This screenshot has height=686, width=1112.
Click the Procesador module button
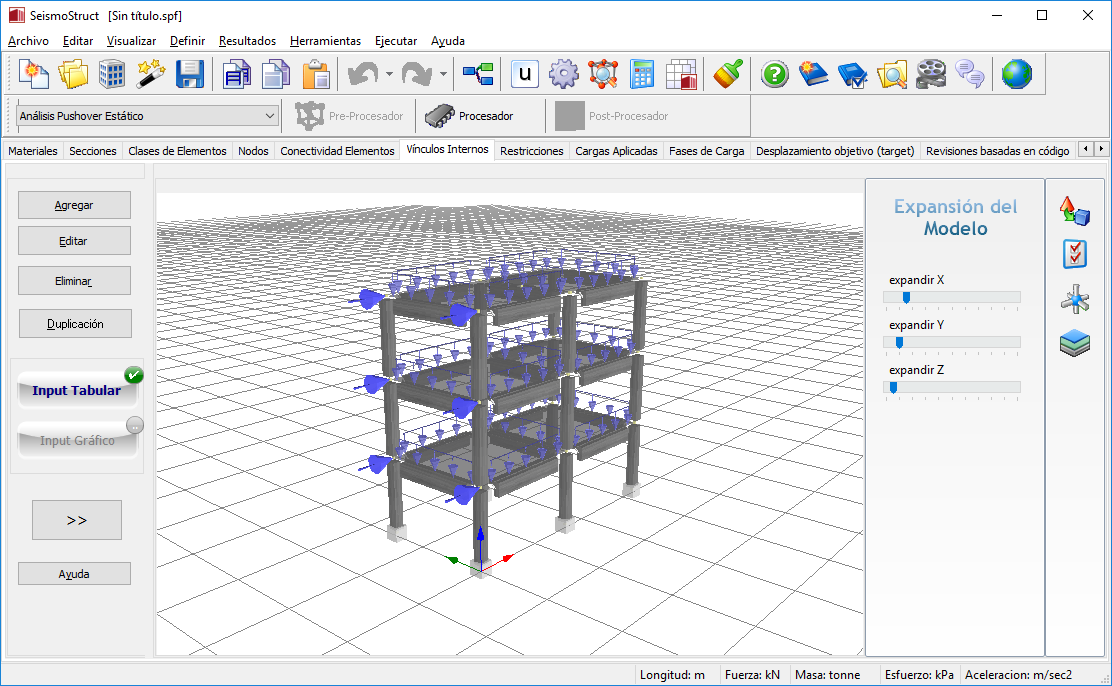pos(470,116)
